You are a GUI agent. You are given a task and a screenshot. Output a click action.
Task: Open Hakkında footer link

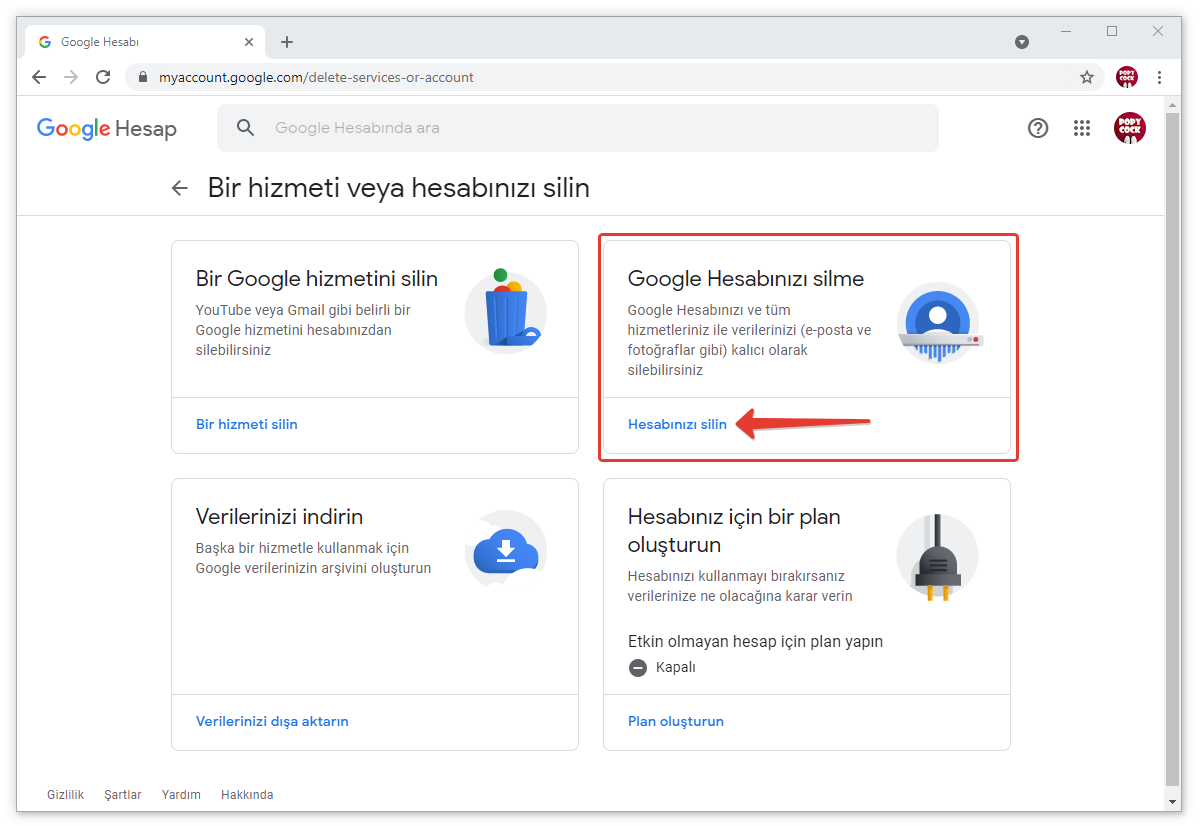coord(247,795)
